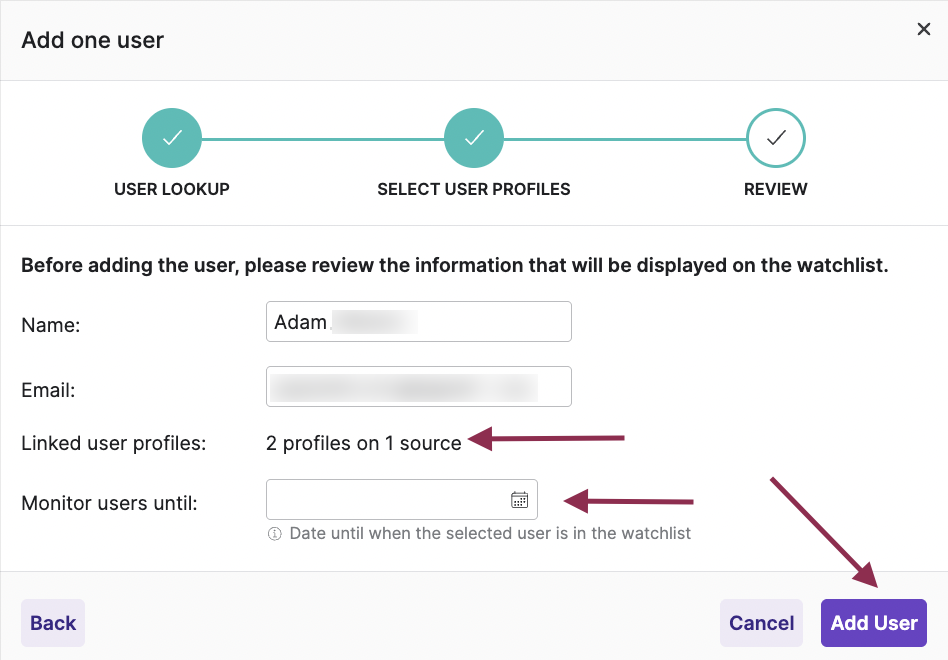
Task: Select the REVIEW step label
Action: (776, 189)
